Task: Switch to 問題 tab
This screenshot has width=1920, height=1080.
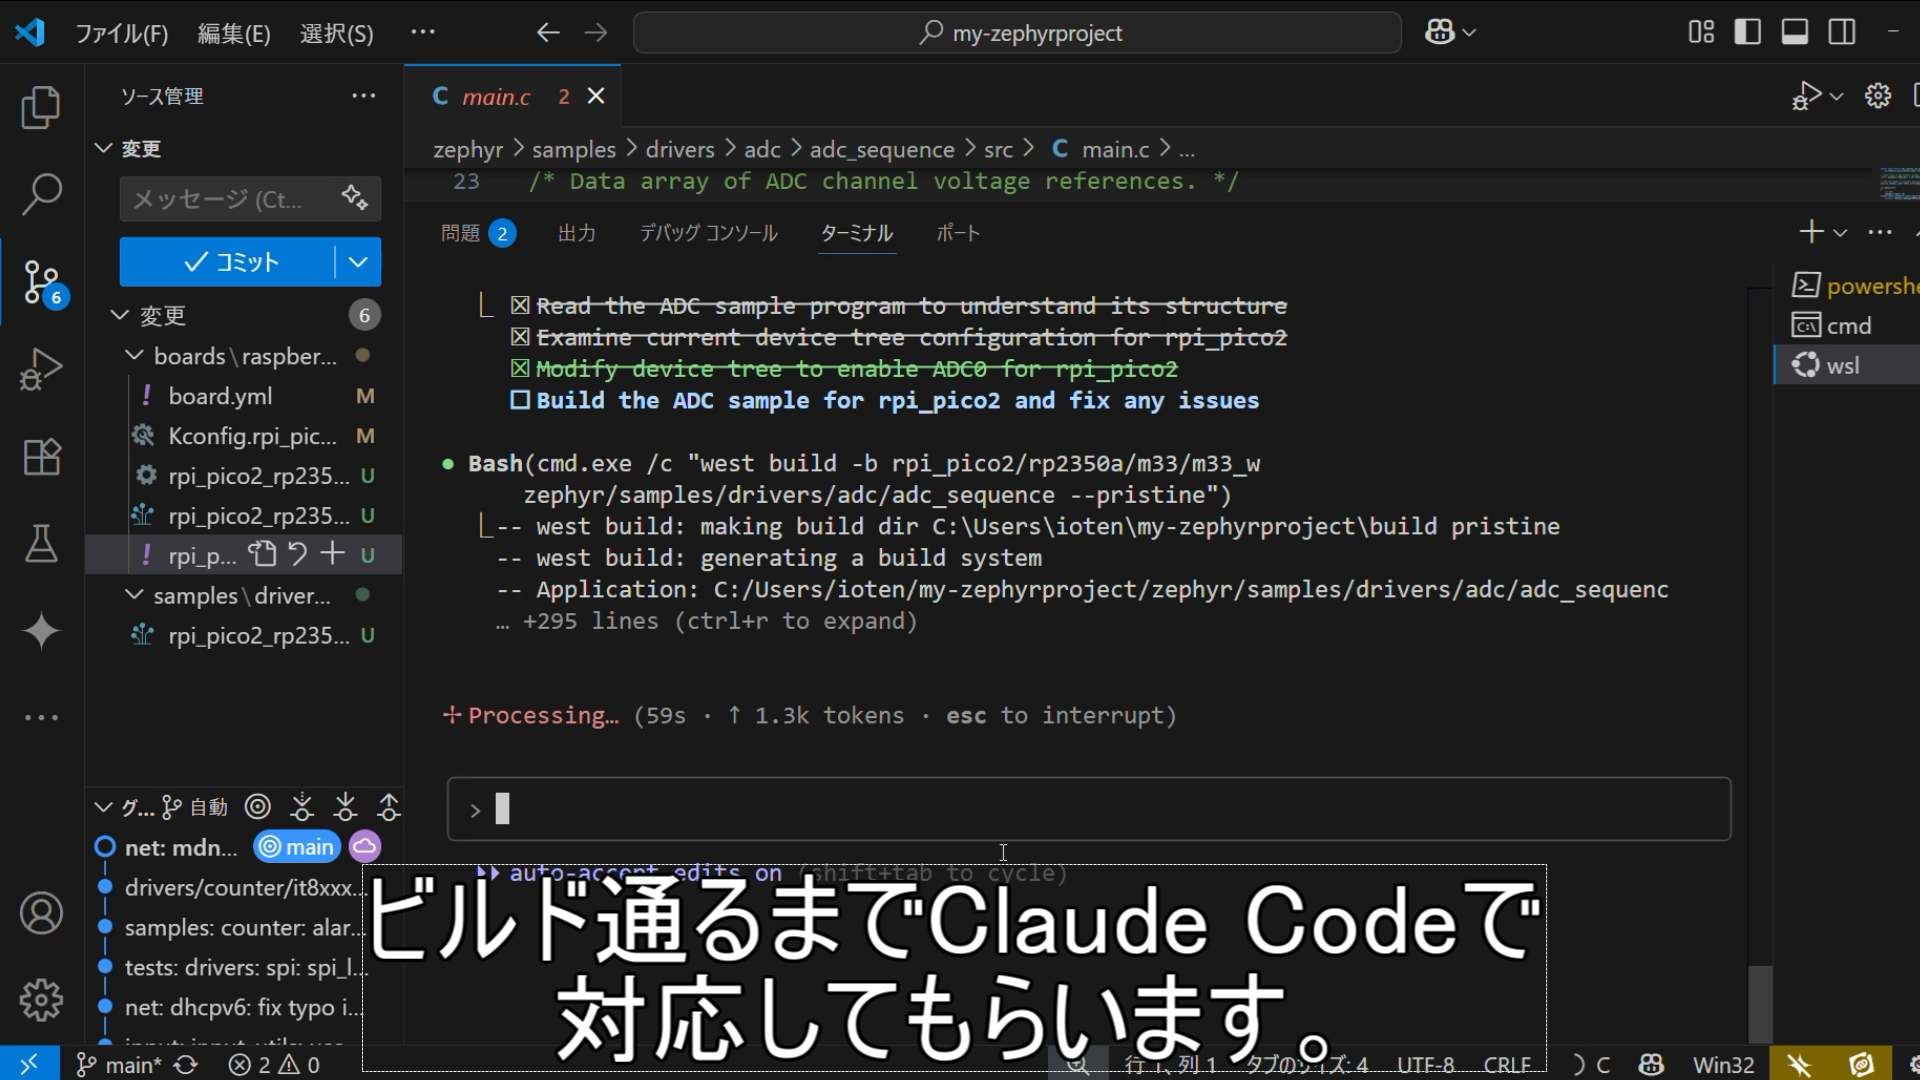Action: click(x=478, y=233)
